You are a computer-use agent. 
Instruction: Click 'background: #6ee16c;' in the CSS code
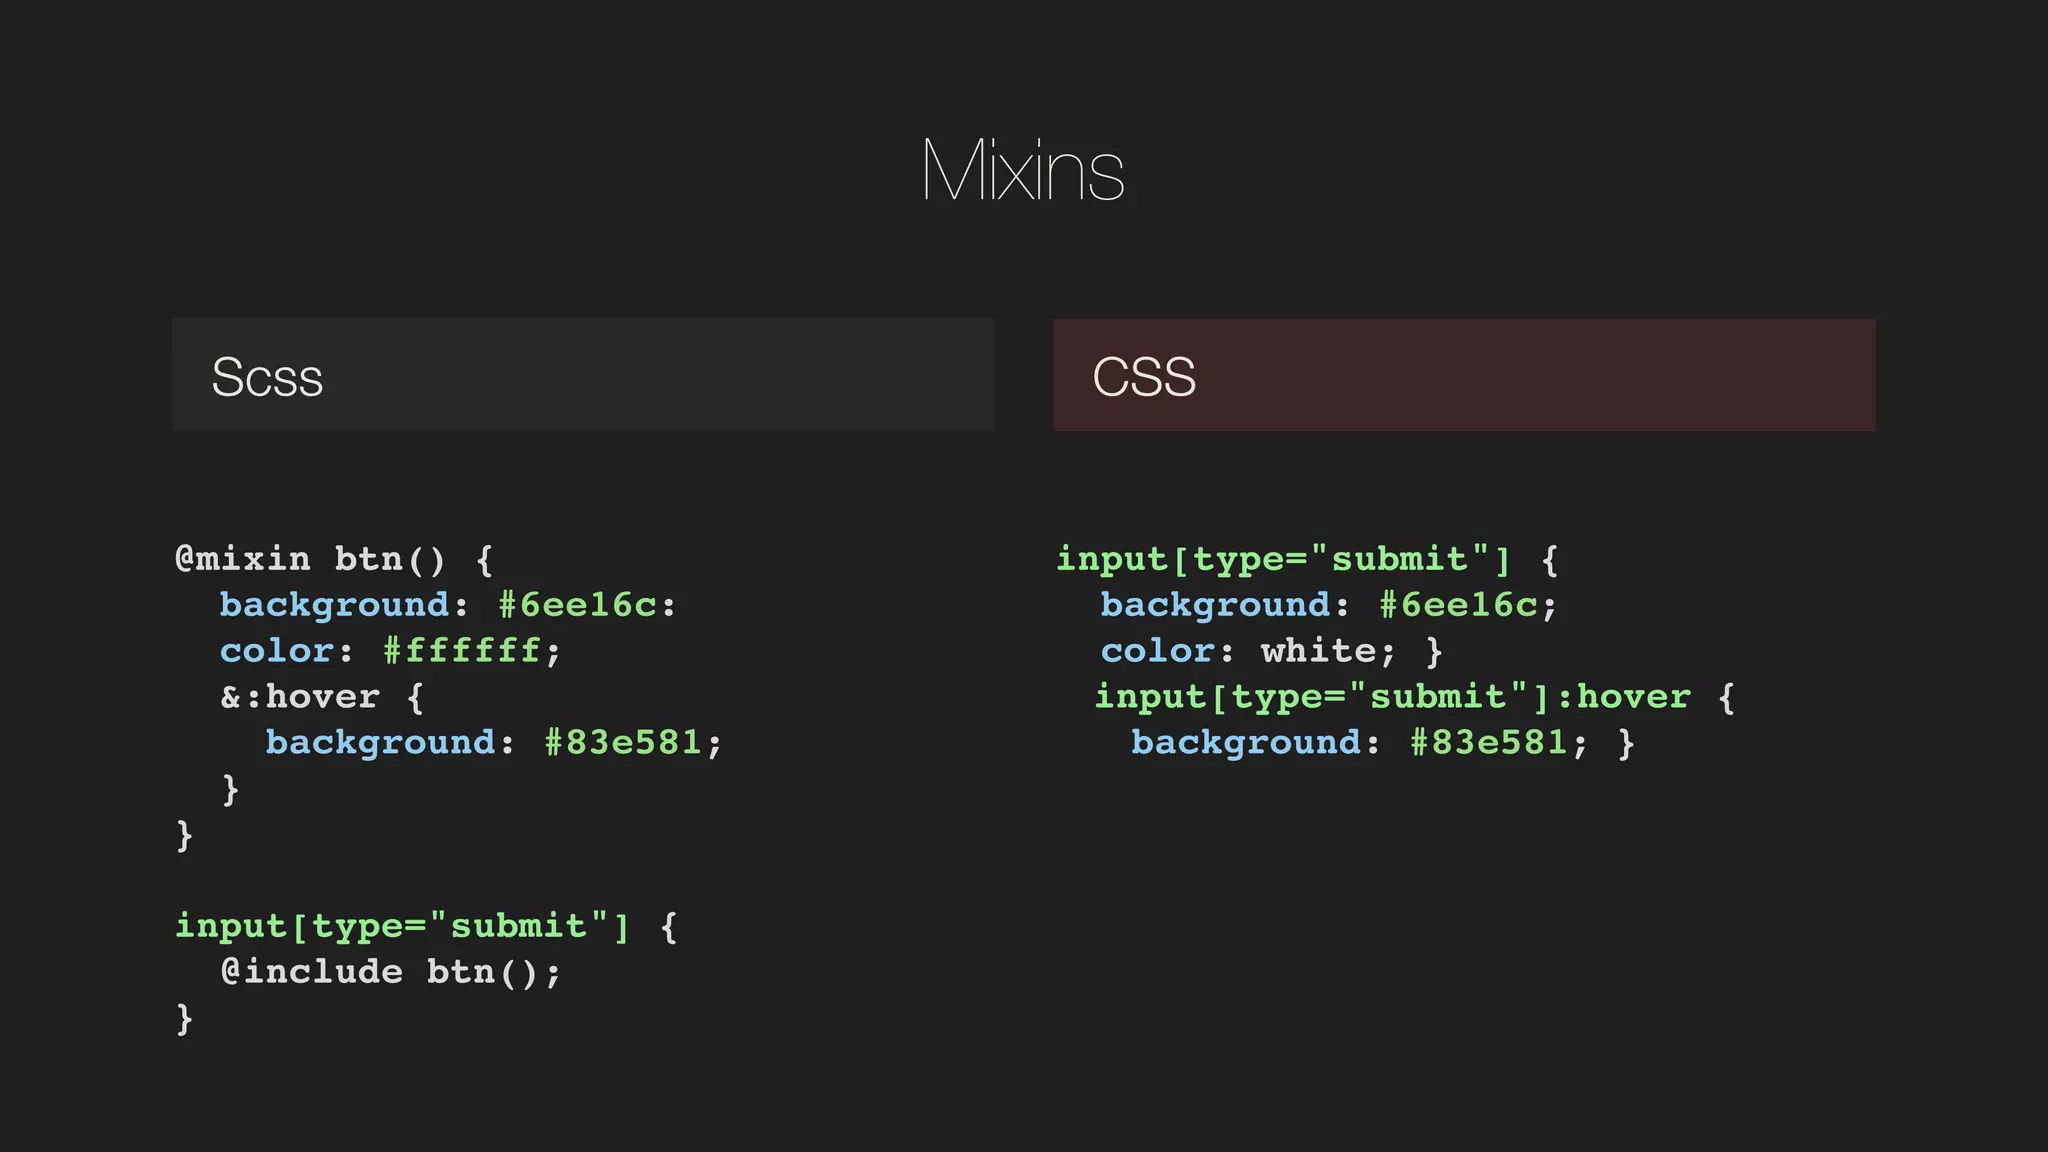point(1329,605)
